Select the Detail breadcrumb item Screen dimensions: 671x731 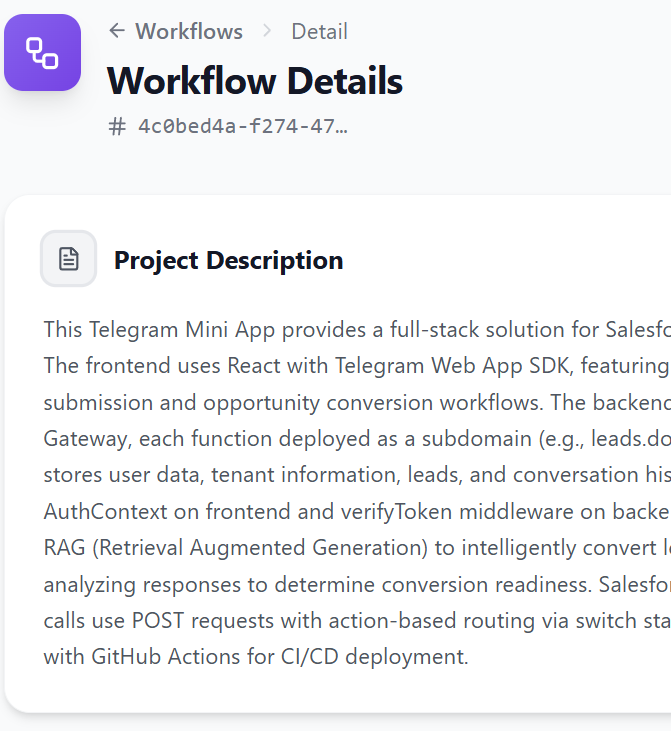pos(319,31)
